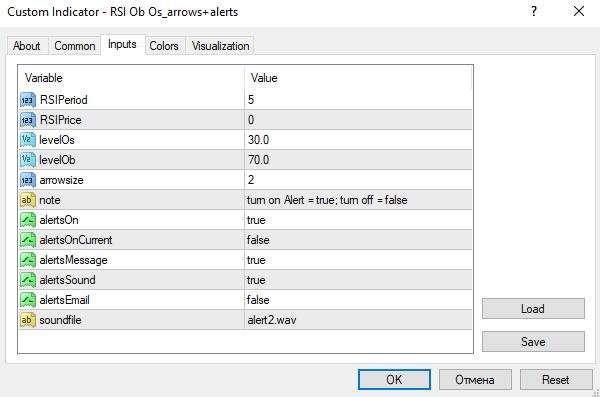Click the integer icon beside RSIPeriod
600x397 pixels.
point(28,100)
